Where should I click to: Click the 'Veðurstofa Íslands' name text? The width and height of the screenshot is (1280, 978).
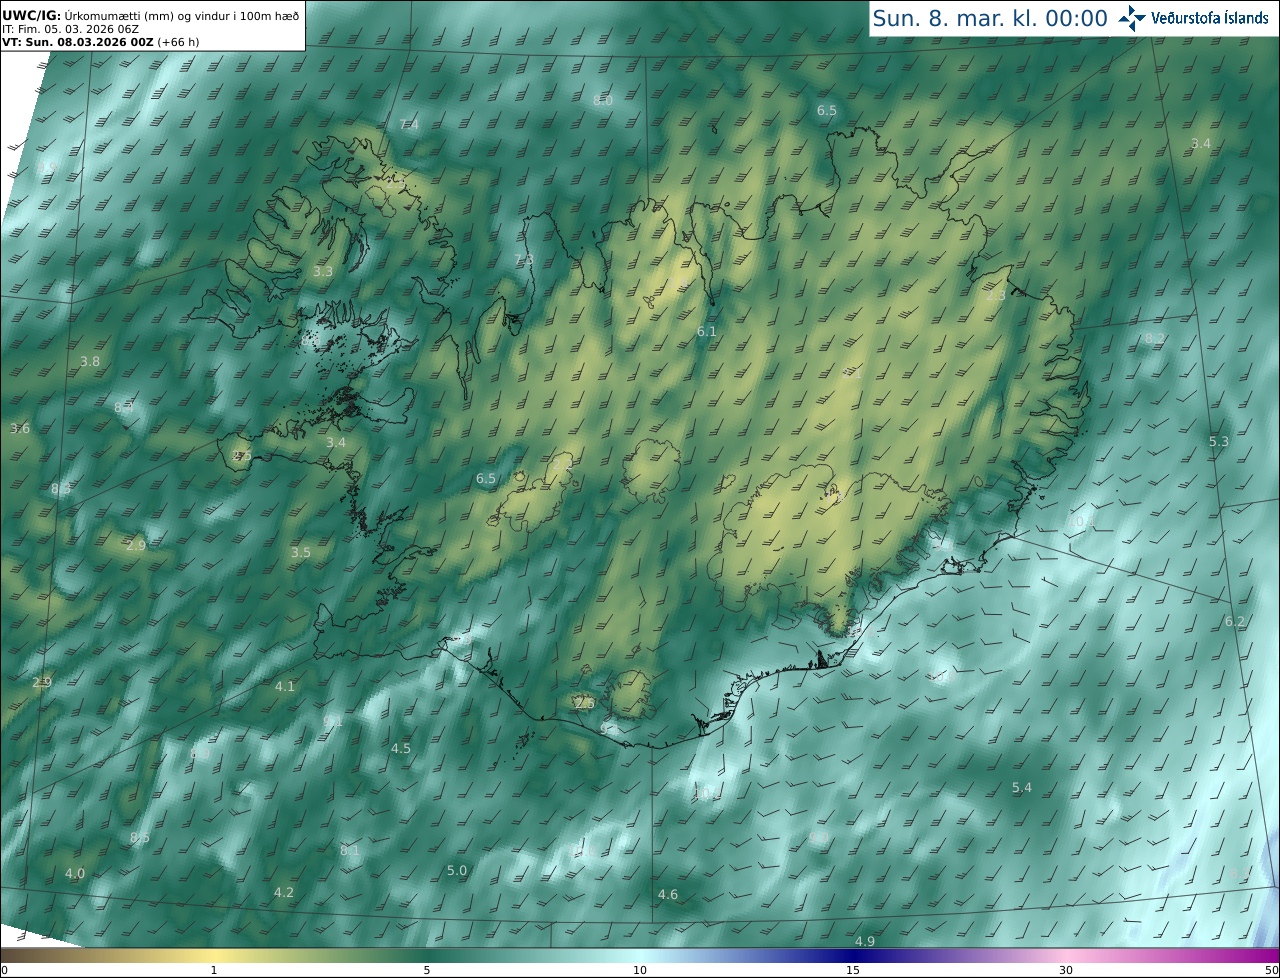(x=1210, y=18)
